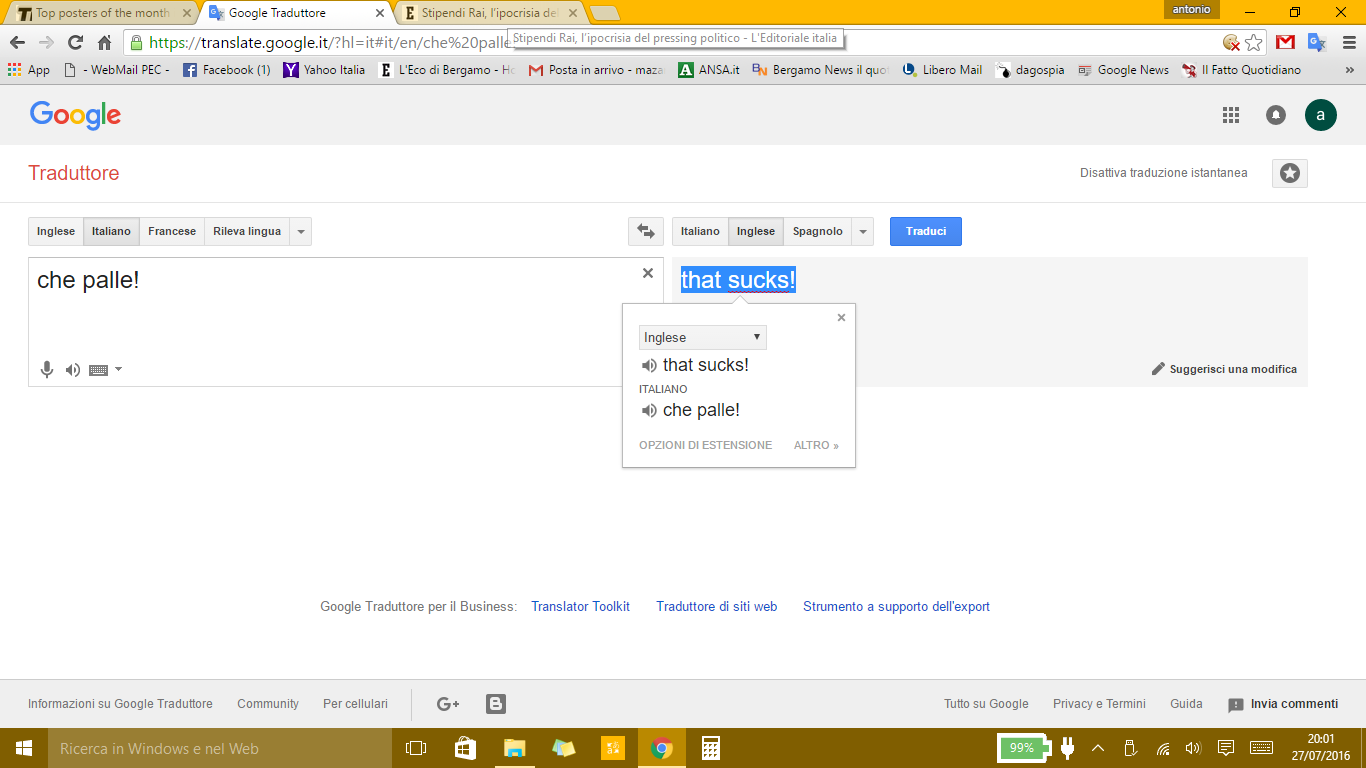The image size is (1366, 768).
Task: Switch to Top posters of the month tab
Action: pos(100,13)
